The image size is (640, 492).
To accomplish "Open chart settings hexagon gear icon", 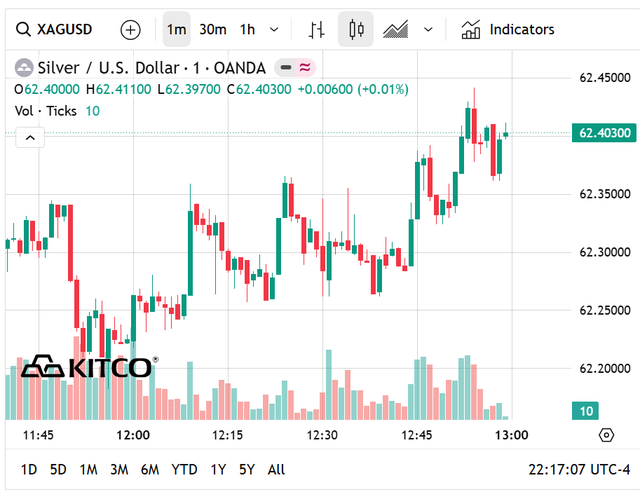I will pyautogui.click(x=606, y=435).
